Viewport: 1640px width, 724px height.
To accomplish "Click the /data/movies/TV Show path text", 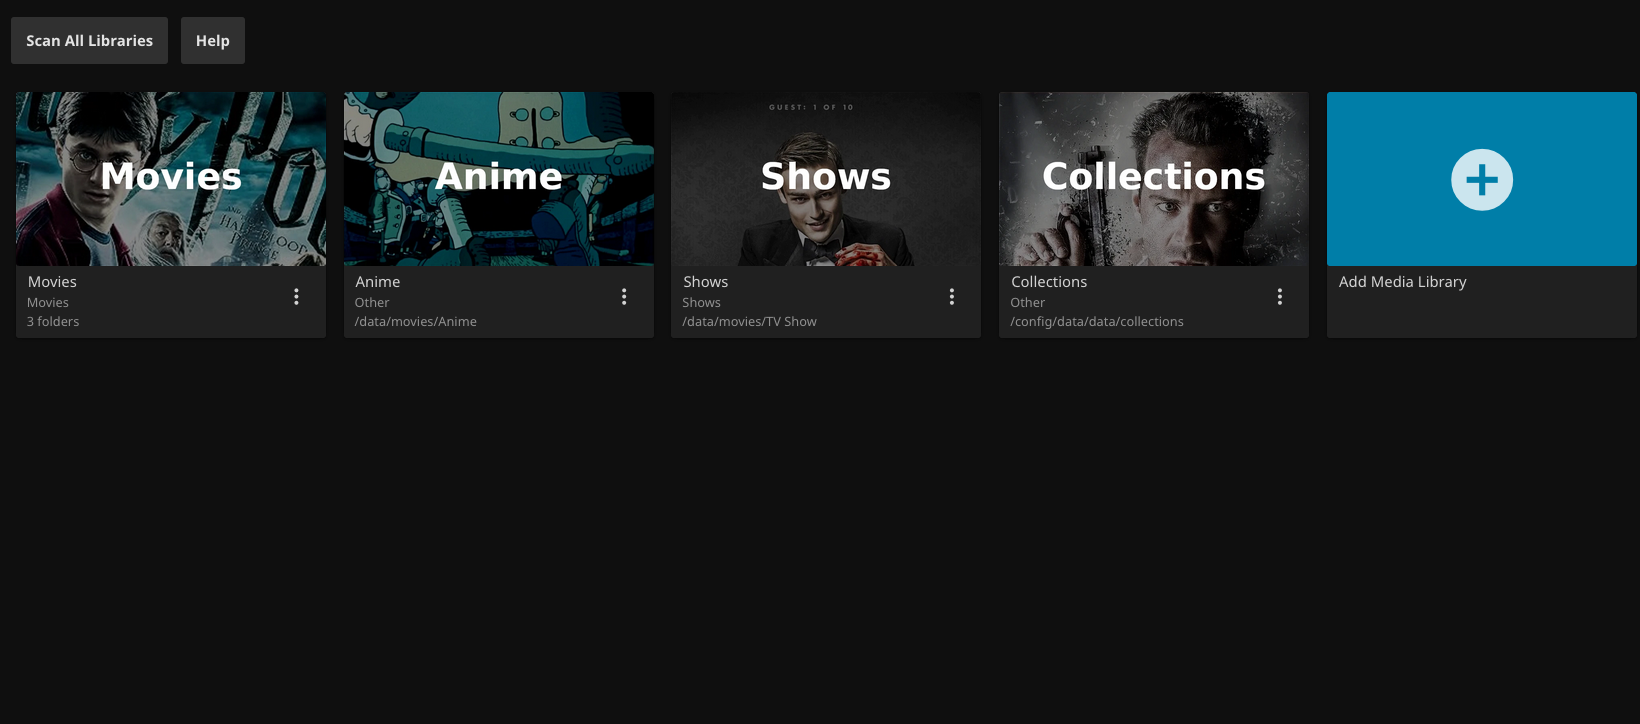I will tap(749, 322).
